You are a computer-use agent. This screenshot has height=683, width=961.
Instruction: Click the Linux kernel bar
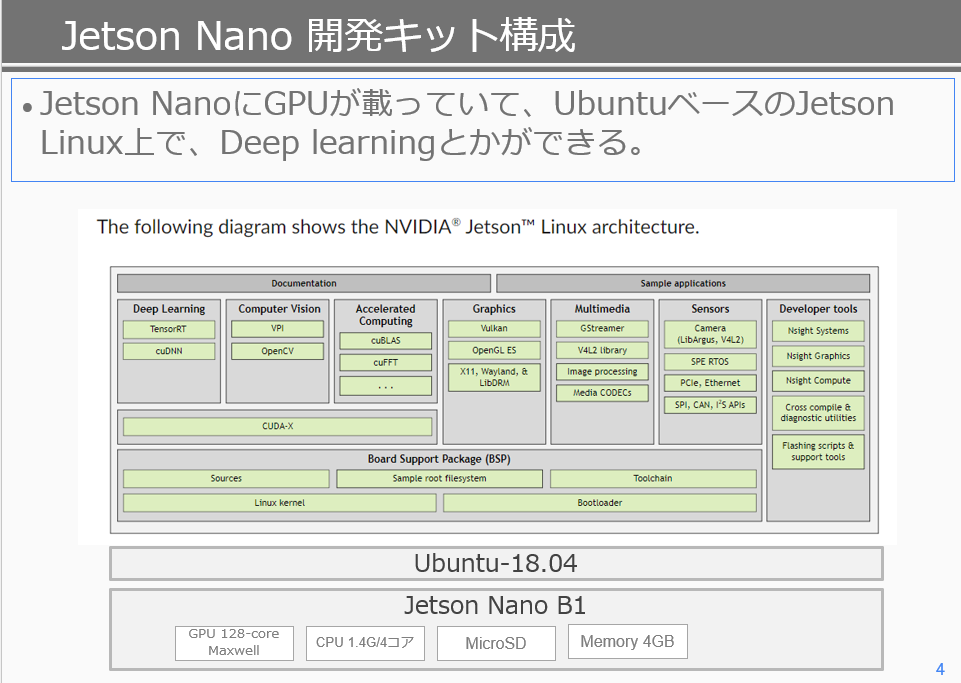point(279,503)
